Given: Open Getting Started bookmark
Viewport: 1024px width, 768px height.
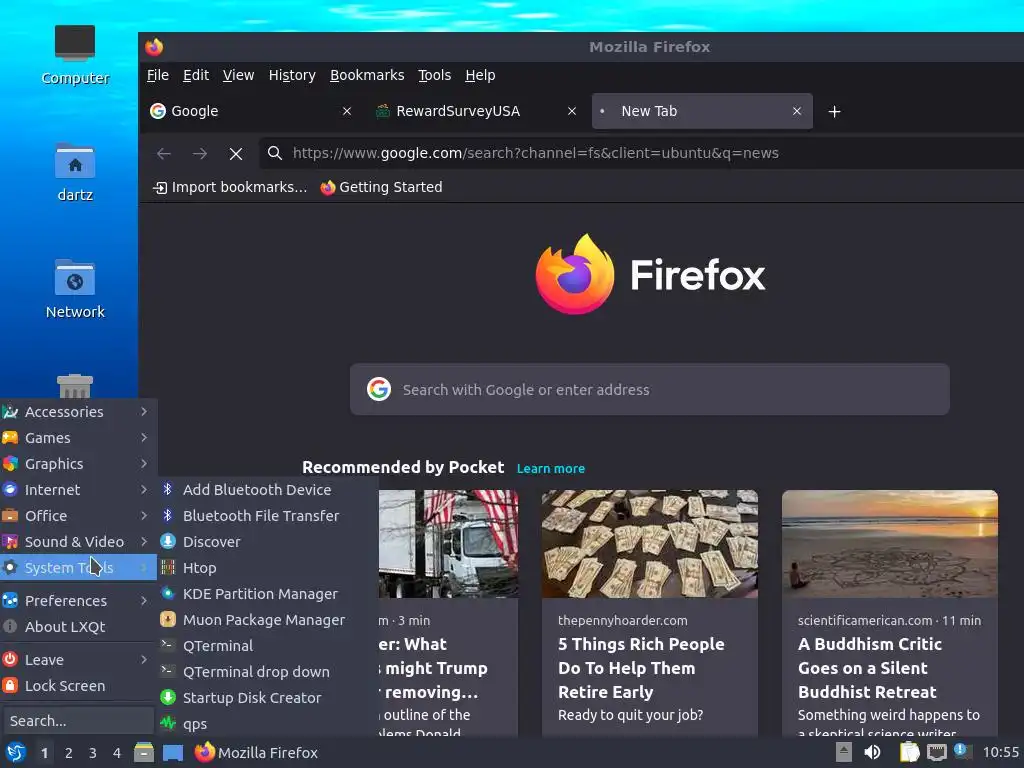Looking at the screenshot, I should [x=381, y=187].
